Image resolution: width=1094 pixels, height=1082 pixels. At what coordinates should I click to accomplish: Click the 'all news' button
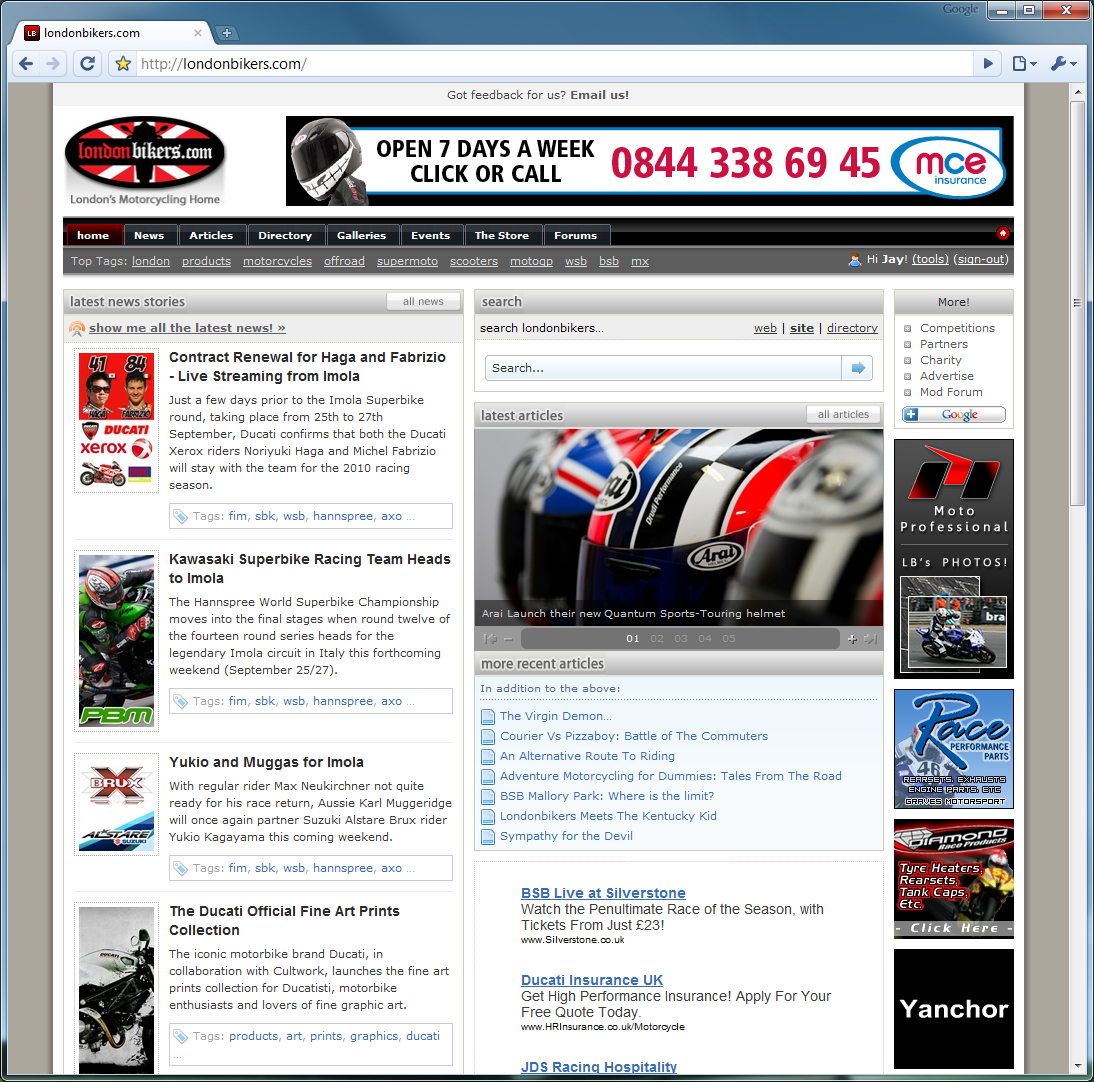[423, 302]
